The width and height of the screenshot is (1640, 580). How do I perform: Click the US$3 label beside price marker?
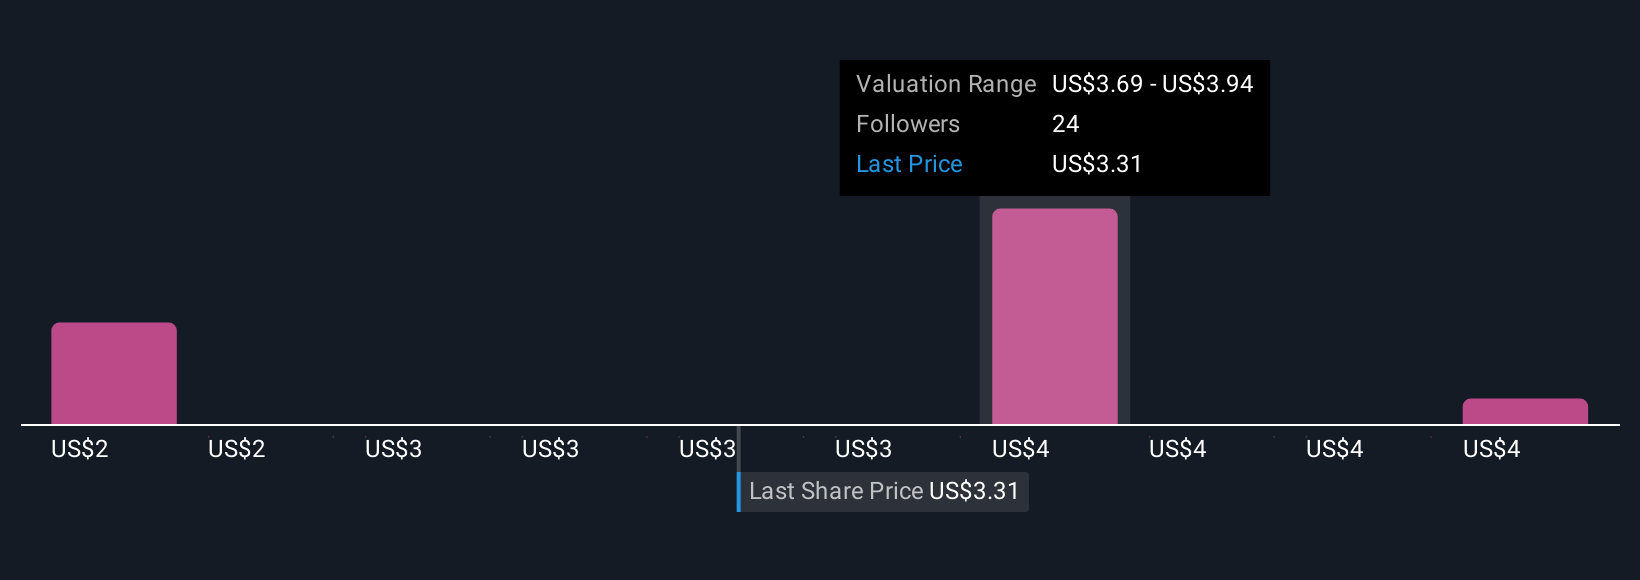tap(708, 449)
